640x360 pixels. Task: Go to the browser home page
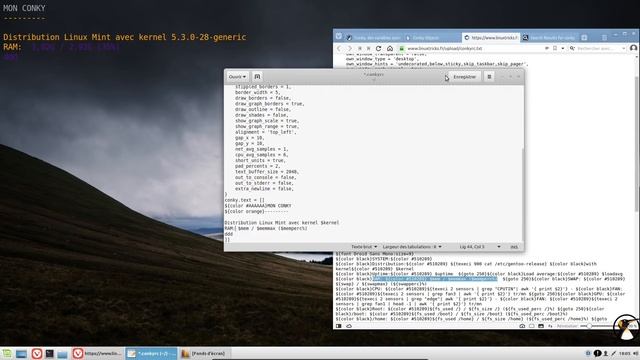(390, 48)
